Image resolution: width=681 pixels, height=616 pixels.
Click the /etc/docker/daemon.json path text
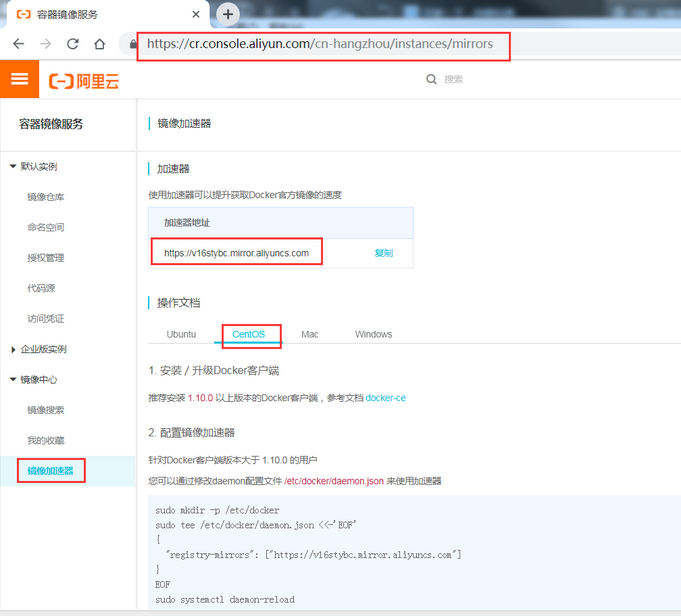coord(334,481)
